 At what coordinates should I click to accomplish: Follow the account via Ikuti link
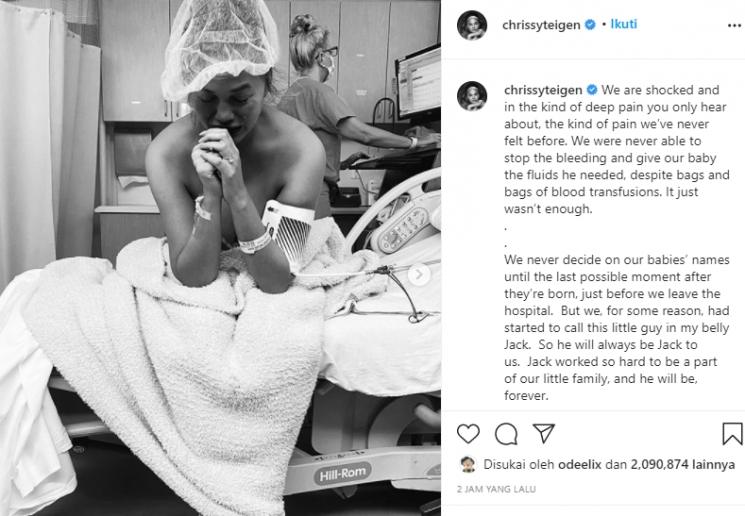click(x=623, y=24)
